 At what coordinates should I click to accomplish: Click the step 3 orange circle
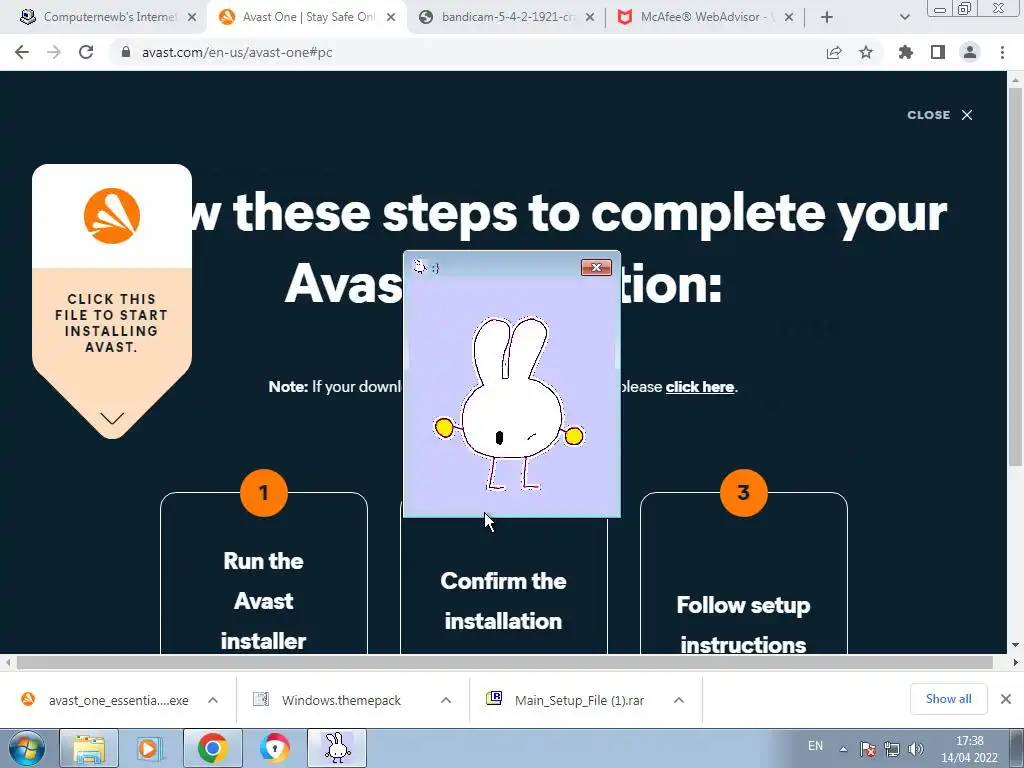[744, 492]
